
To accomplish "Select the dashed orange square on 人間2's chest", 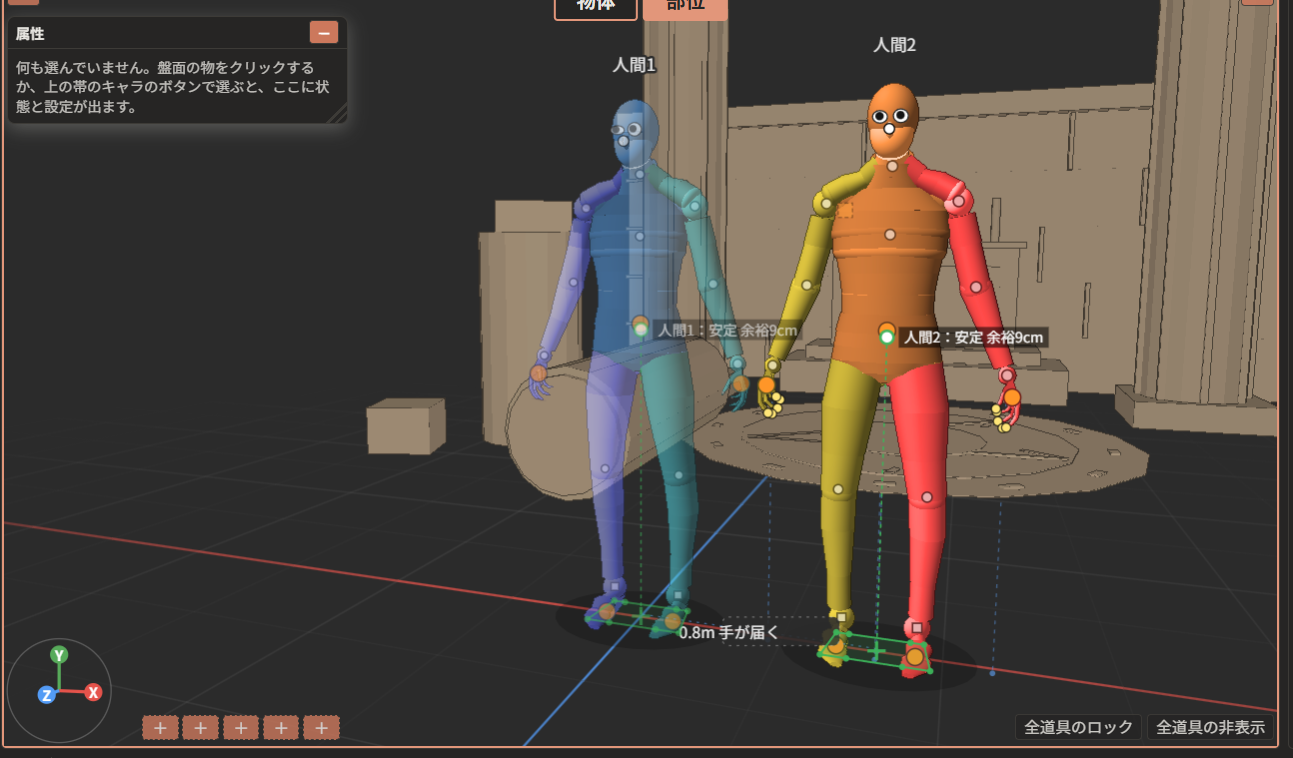I will [845, 210].
